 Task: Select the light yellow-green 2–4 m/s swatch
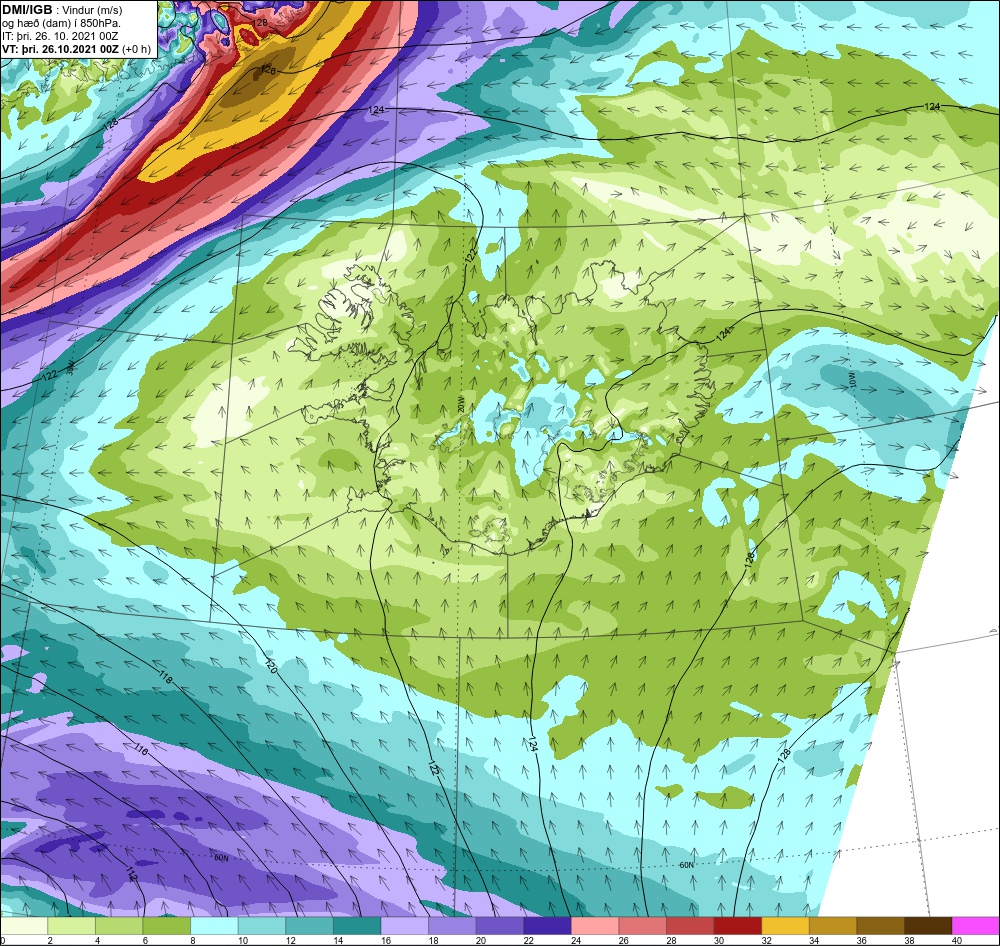[71, 926]
